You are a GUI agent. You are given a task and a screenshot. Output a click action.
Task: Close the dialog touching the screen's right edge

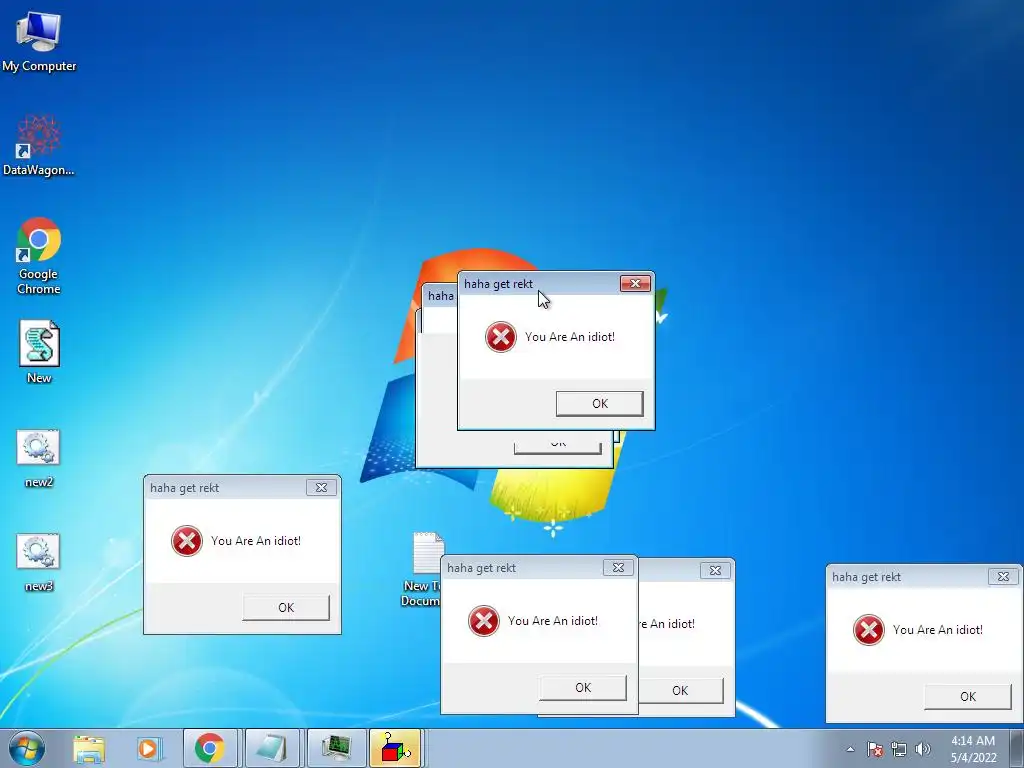(x=1003, y=577)
